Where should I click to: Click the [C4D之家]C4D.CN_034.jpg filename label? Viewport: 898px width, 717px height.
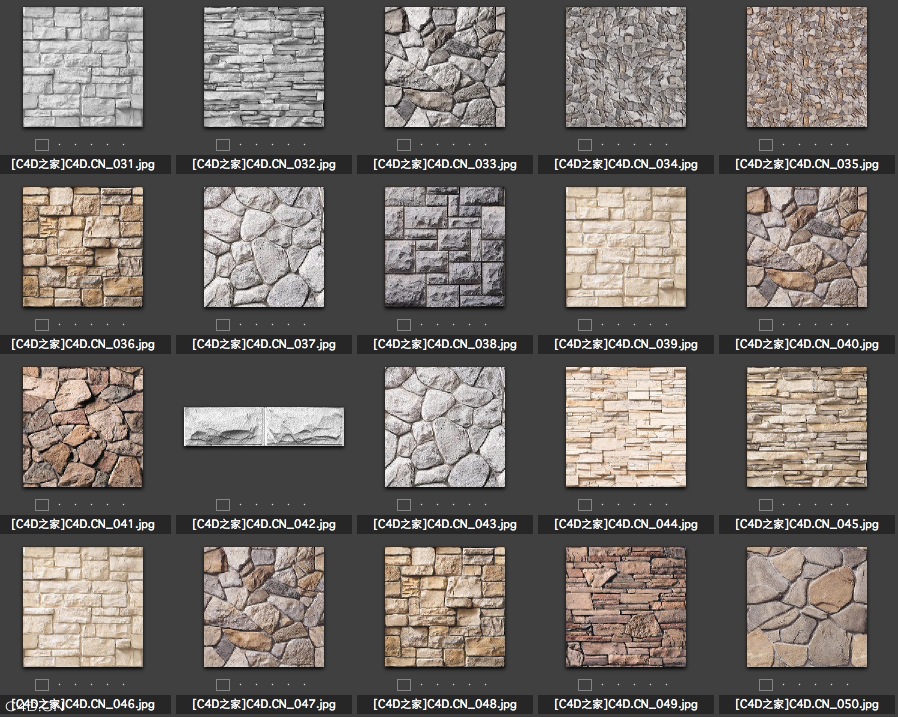(626, 164)
